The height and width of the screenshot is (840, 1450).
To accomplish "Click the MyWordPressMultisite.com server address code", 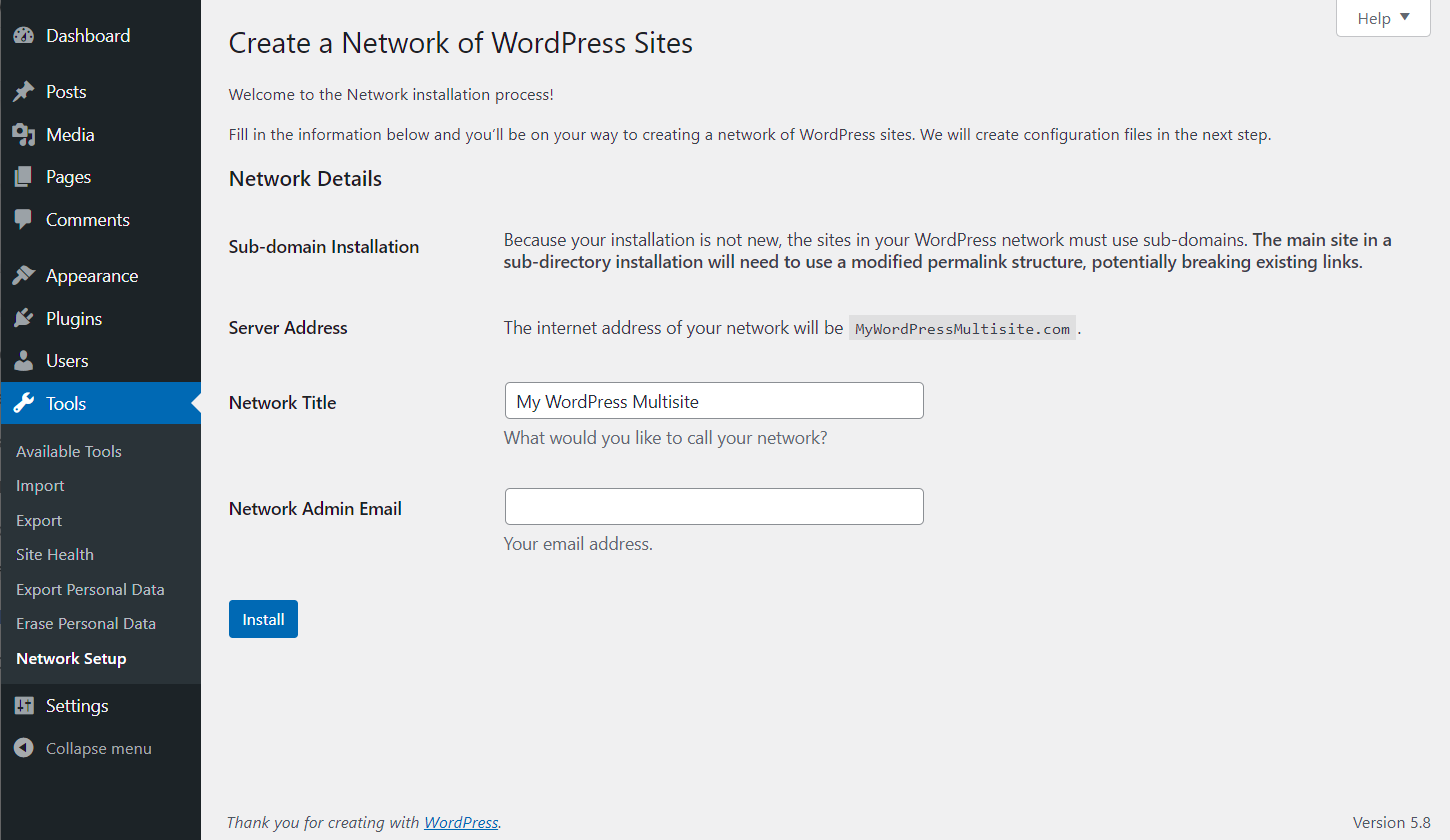I will pyautogui.click(x=962, y=329).
